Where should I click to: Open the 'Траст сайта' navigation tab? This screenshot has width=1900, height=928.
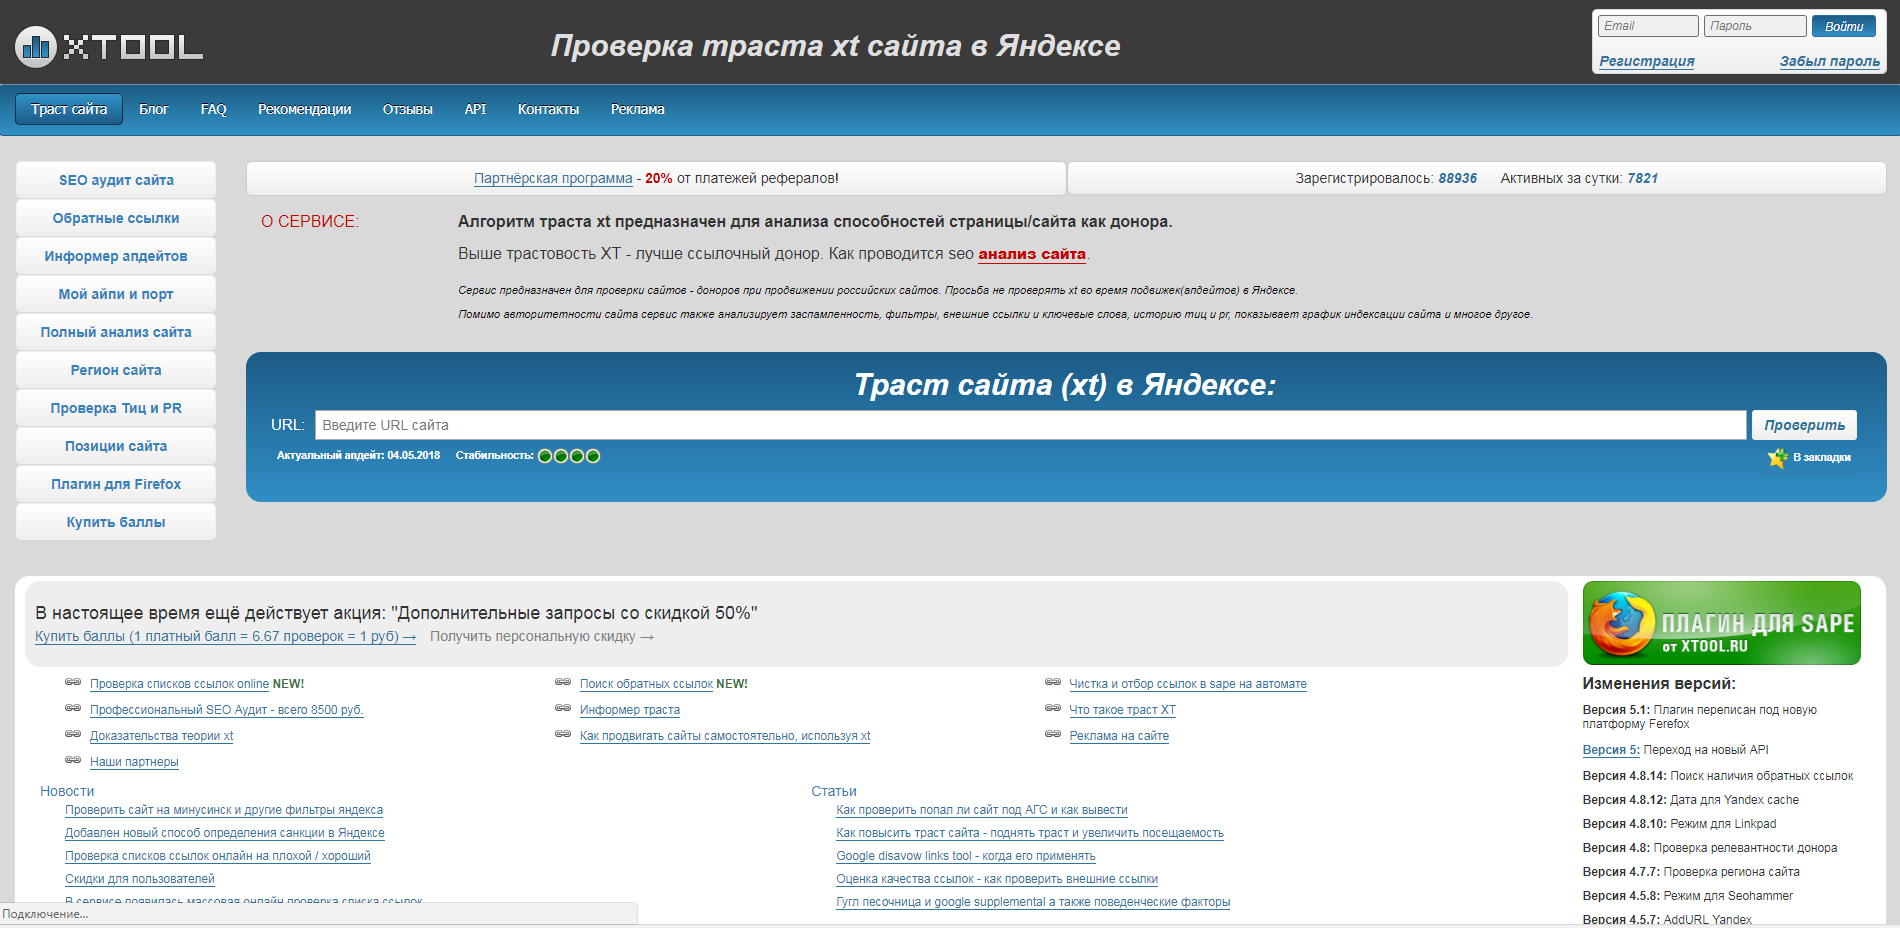[x=69, y=109]
